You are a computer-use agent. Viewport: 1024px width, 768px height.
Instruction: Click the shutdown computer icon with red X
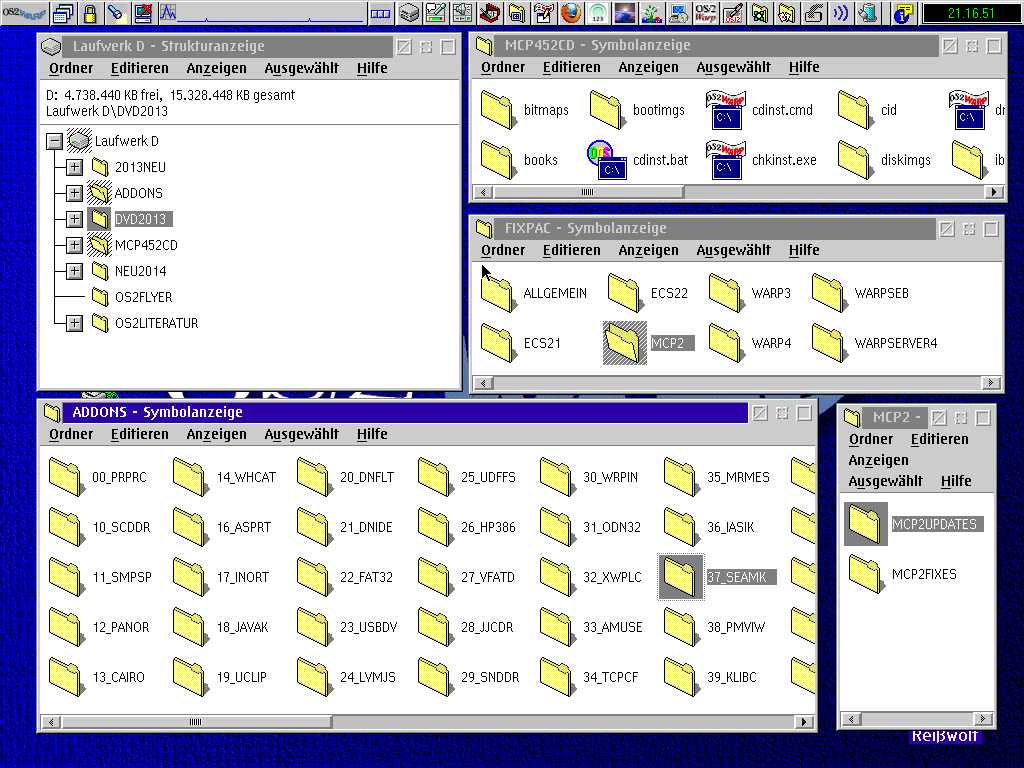click(143, 13)
